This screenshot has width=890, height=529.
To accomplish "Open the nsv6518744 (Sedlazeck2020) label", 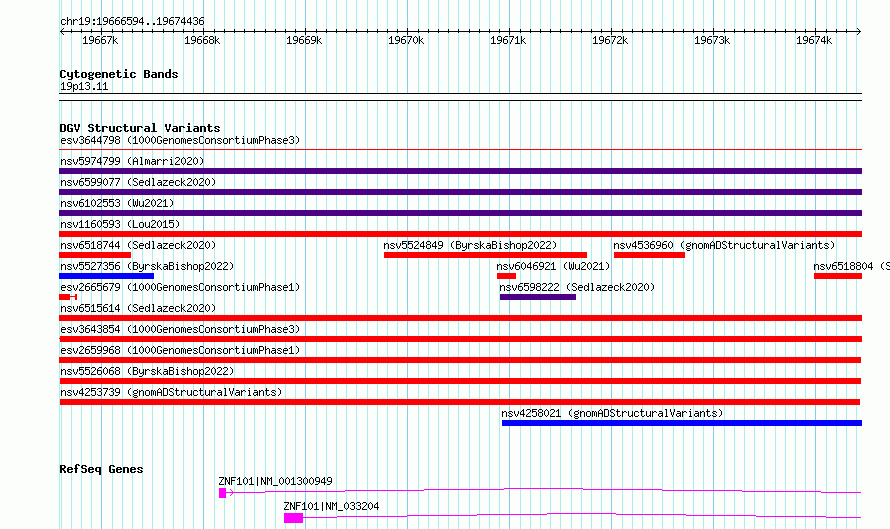I will (x=138, y=245).
